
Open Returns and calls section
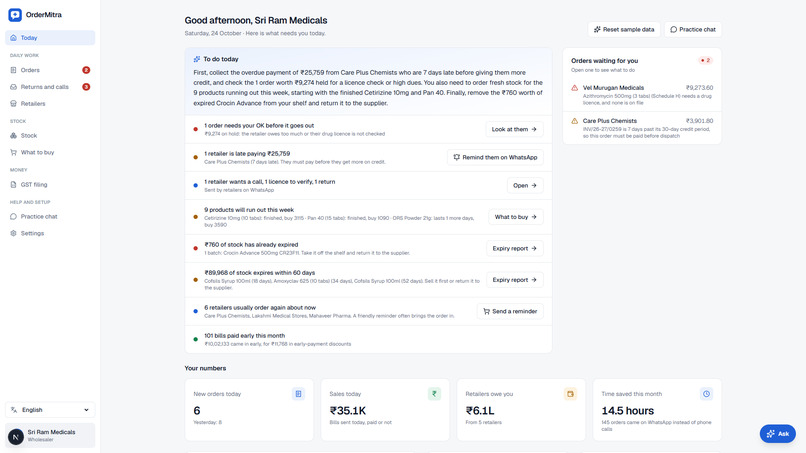click(x=50, y=87)
